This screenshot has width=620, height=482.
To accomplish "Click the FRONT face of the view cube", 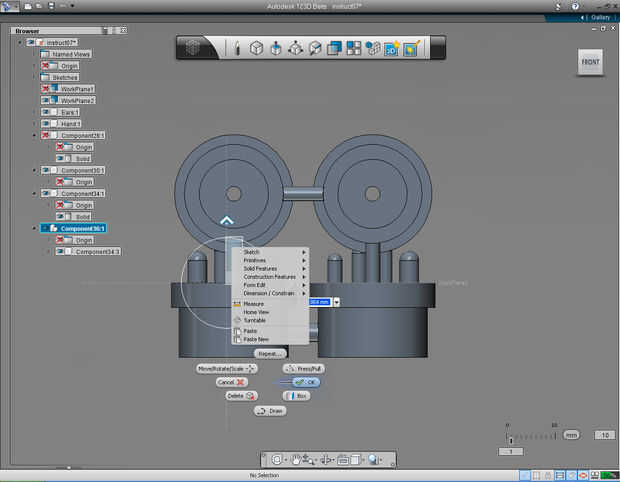I will tap(591, 63).
